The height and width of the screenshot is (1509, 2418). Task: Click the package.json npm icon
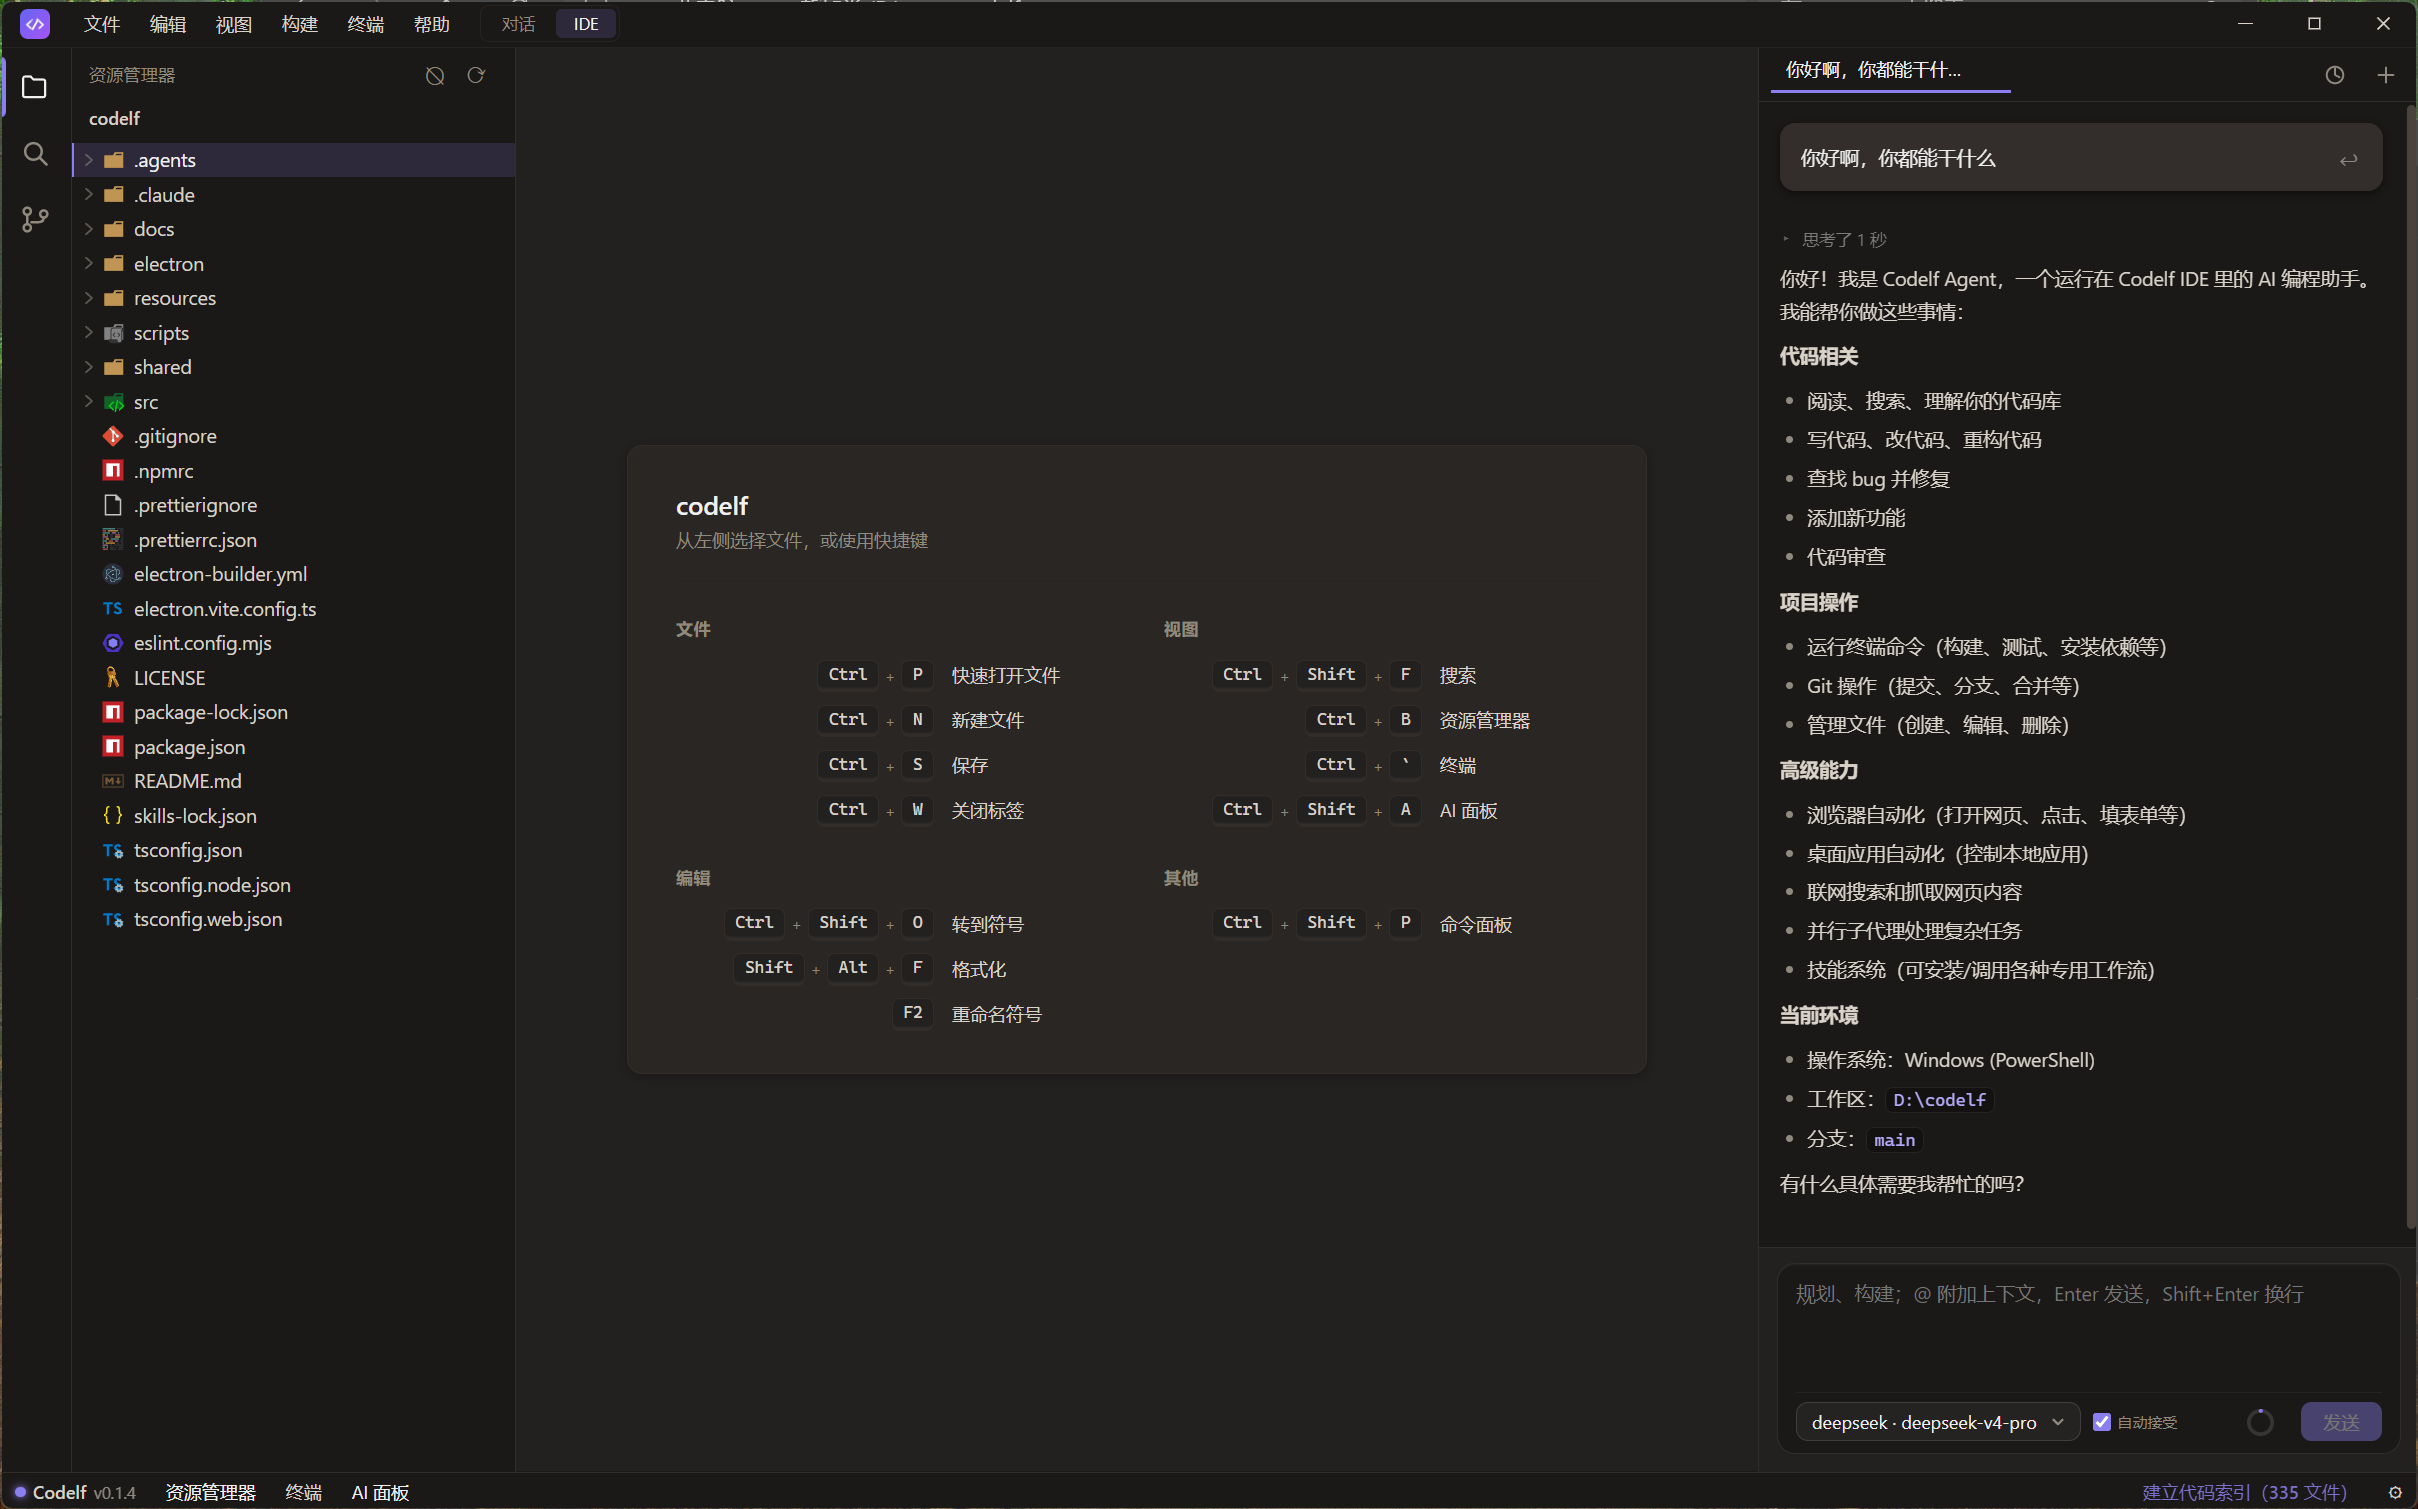pyautogui.click(x=113, y=747)
